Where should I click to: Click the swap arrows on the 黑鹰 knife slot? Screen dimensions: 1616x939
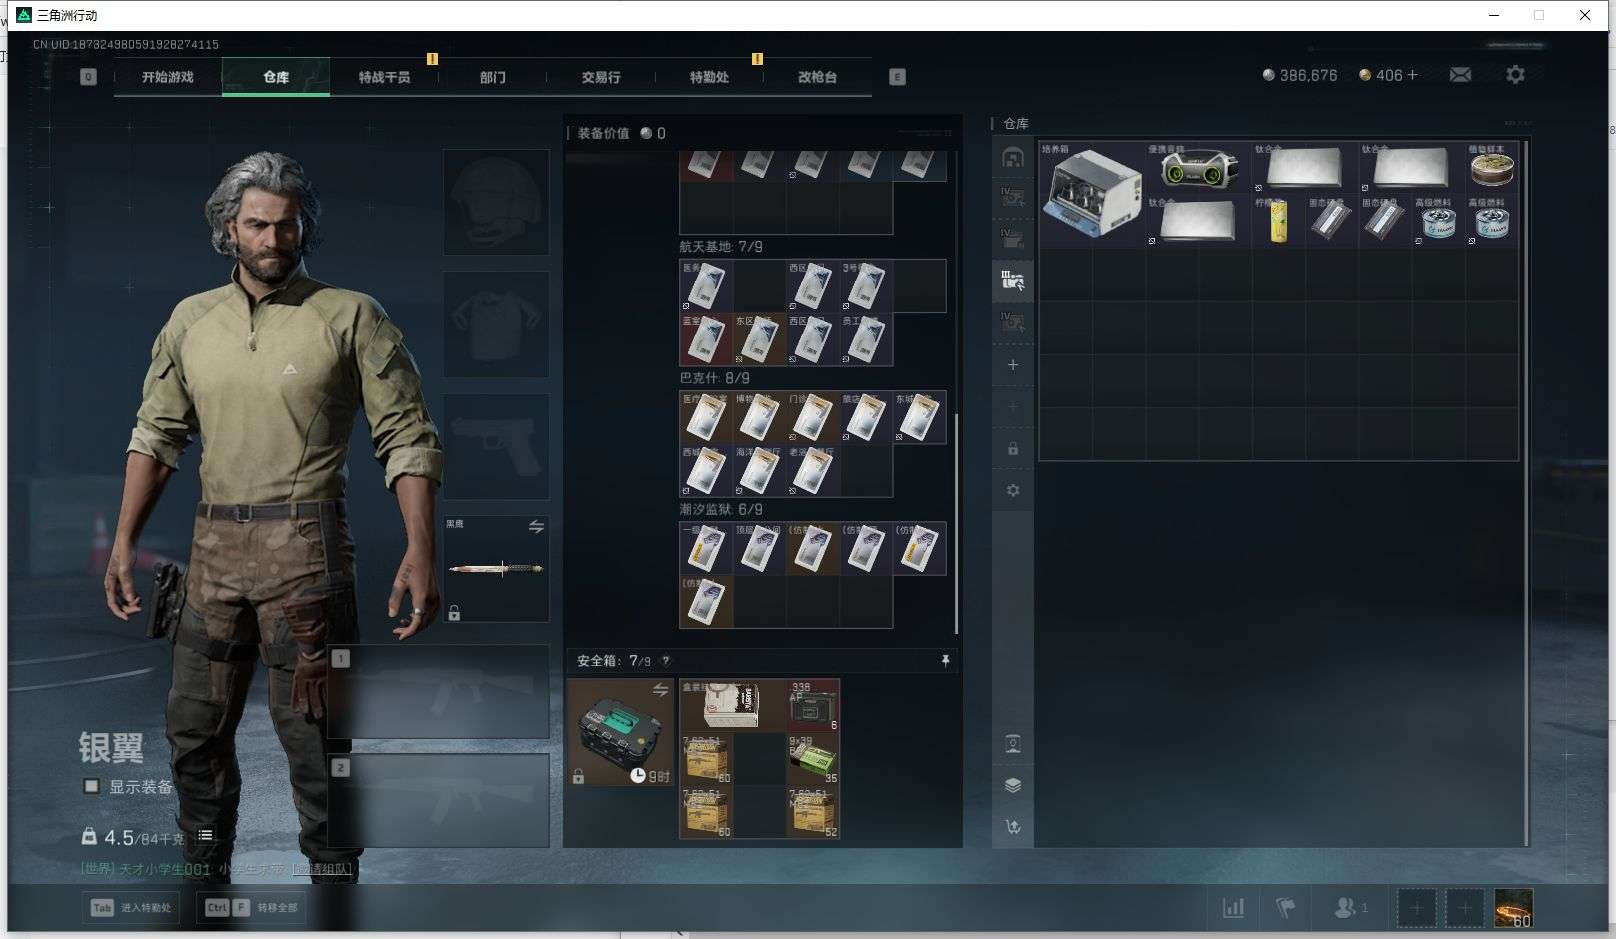[x=536, y=526]
